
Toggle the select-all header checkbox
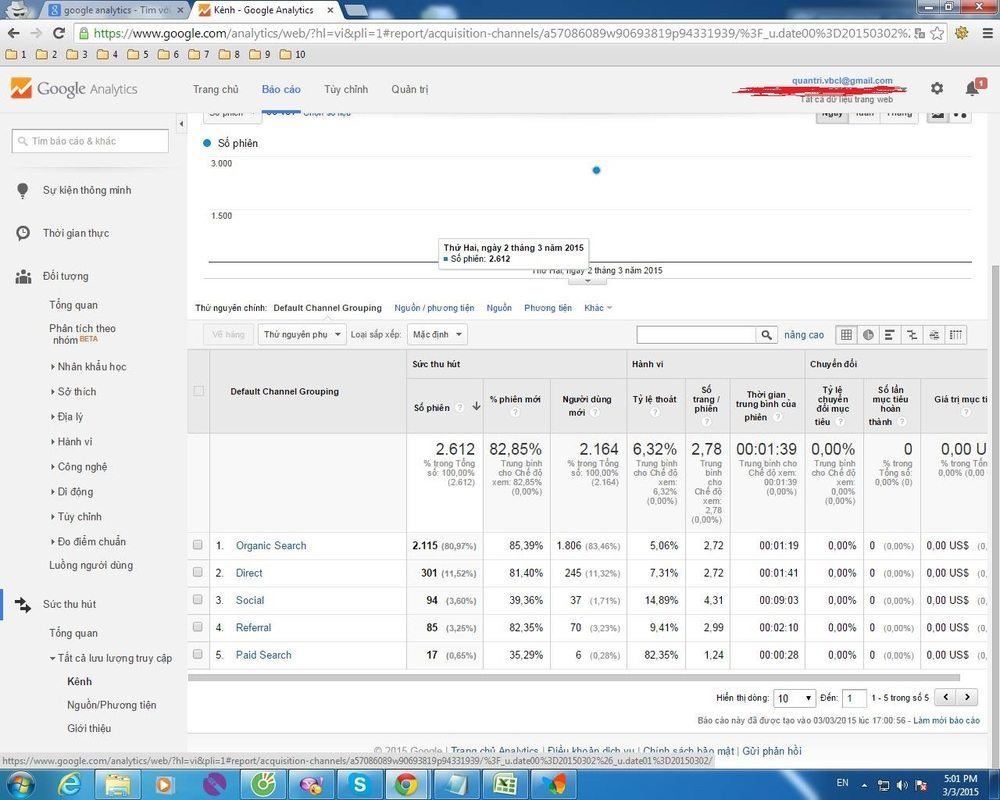pyautogui.click(x=198, y=391)
